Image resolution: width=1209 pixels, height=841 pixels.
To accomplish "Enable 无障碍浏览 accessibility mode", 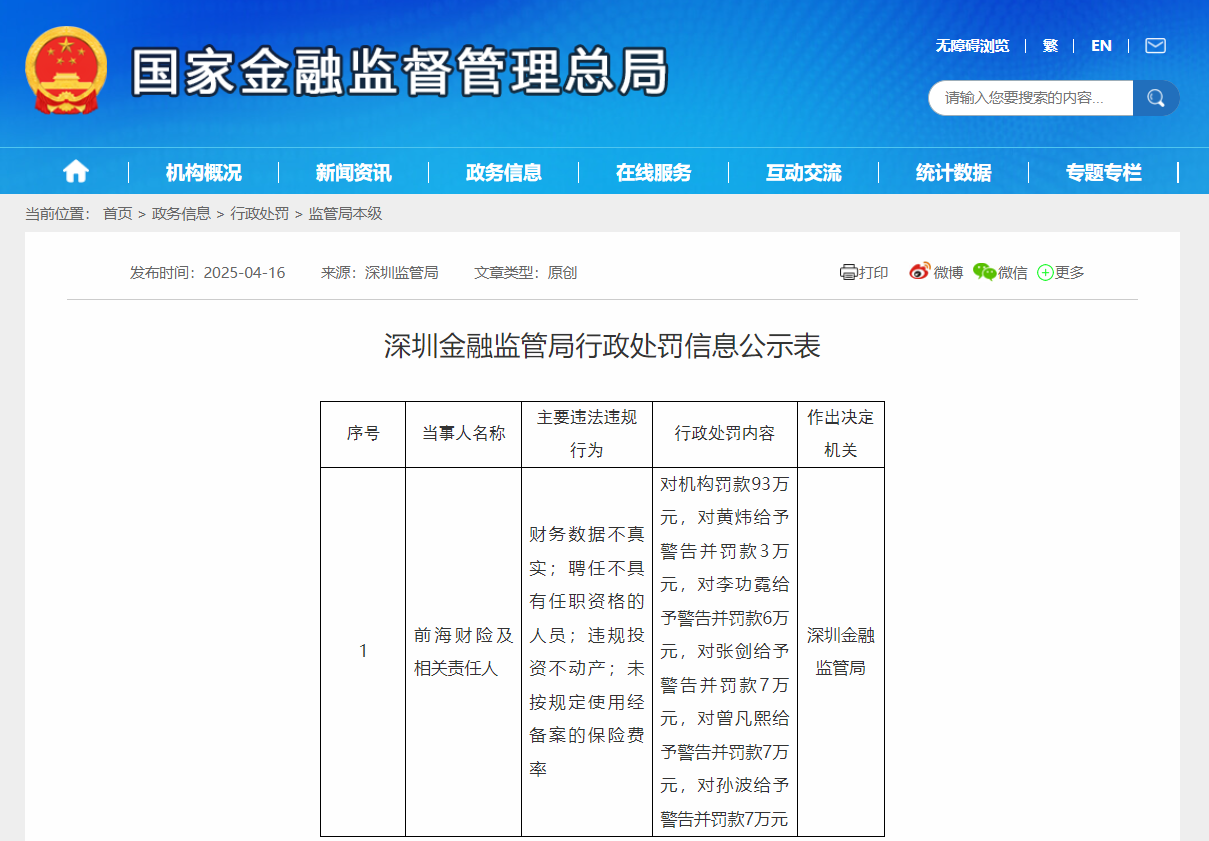I will (972, 46).
